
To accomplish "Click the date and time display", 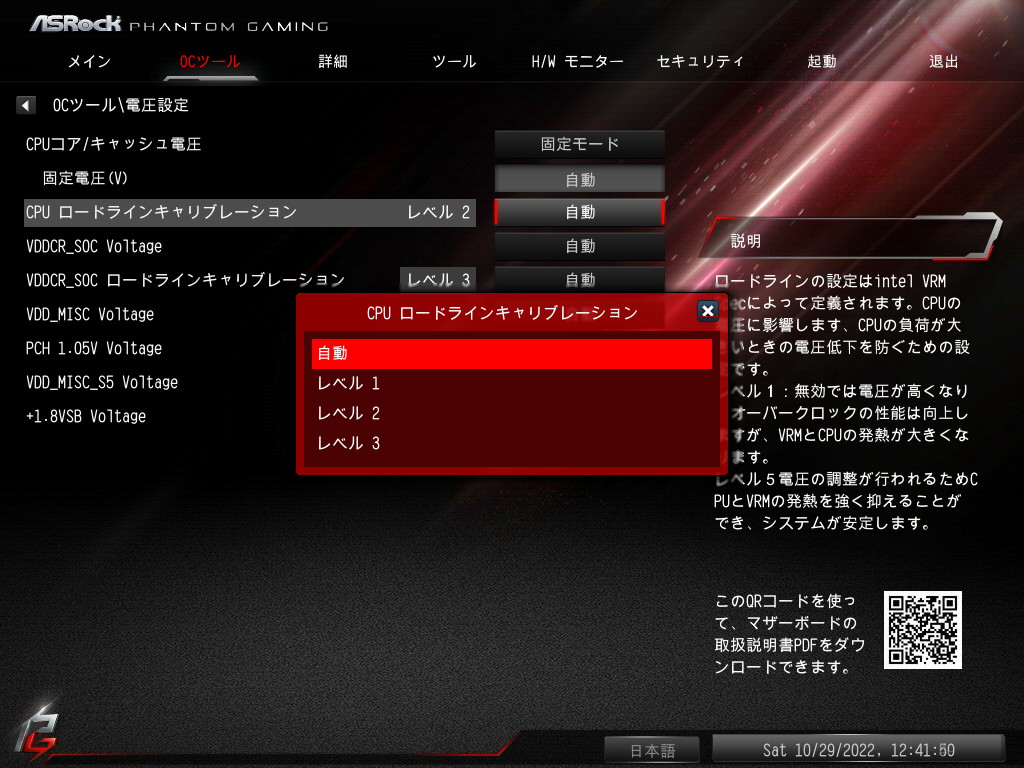I will (x=858, y=750).
